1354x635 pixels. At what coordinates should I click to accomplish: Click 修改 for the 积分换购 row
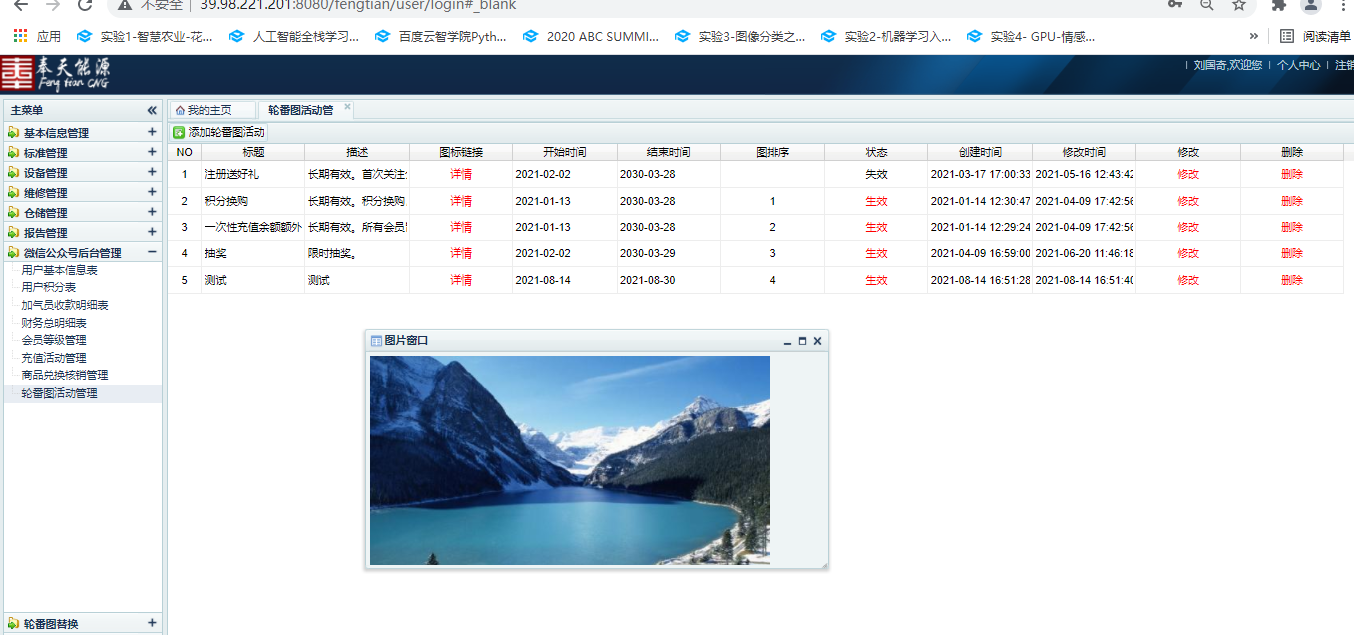coord(1188,201)
